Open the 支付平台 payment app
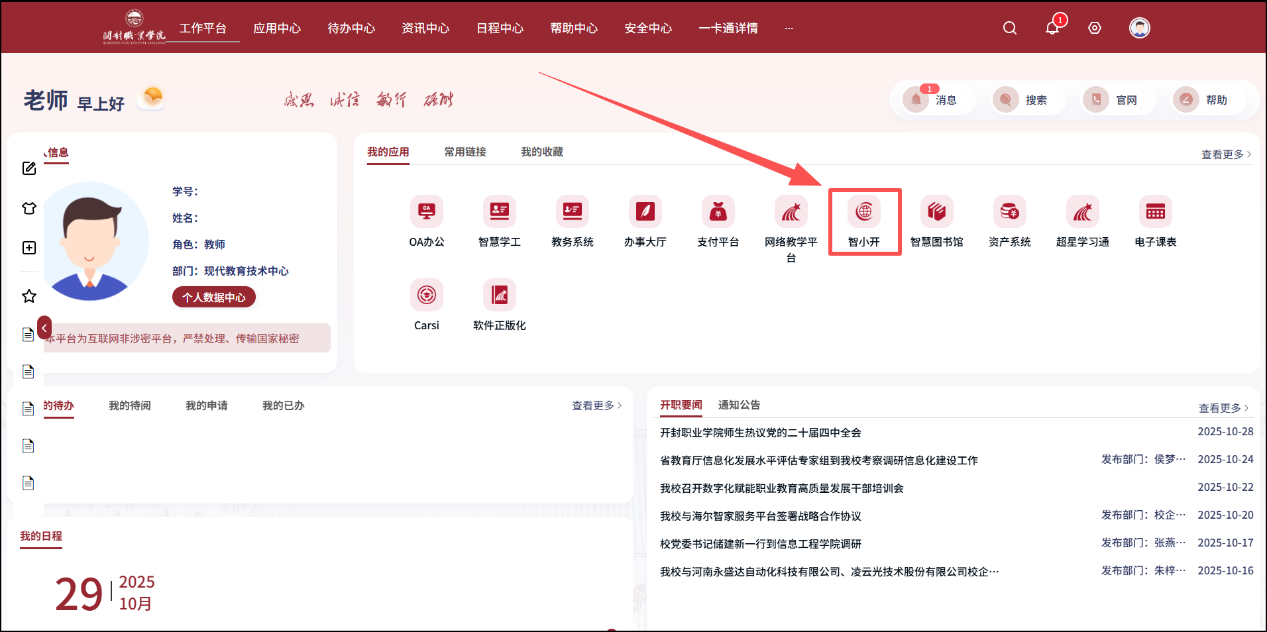This screenshot has height=632, width=1267. (718, 212)
